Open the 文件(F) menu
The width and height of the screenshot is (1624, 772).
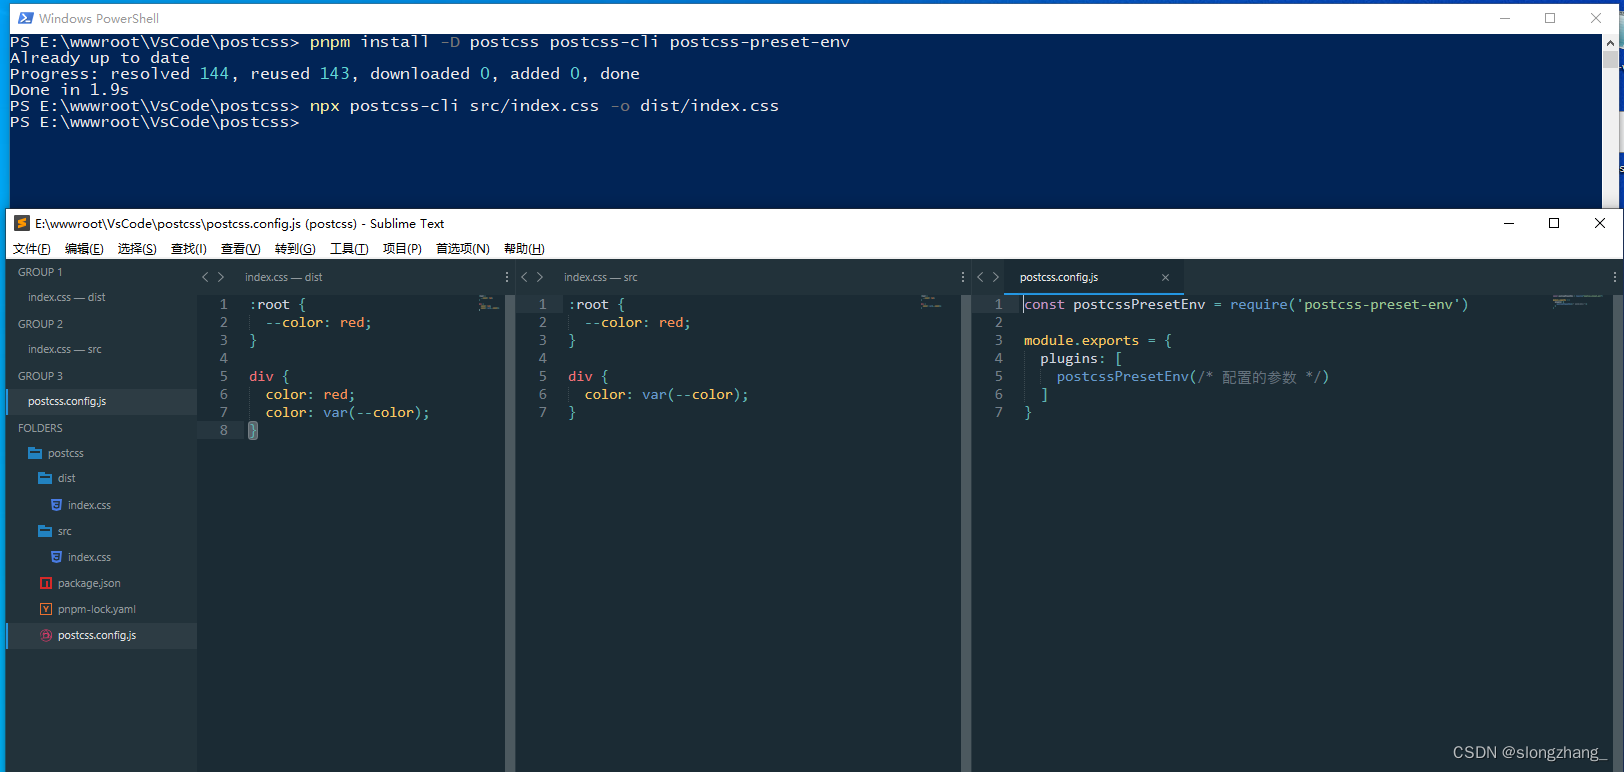coord(32,249)
